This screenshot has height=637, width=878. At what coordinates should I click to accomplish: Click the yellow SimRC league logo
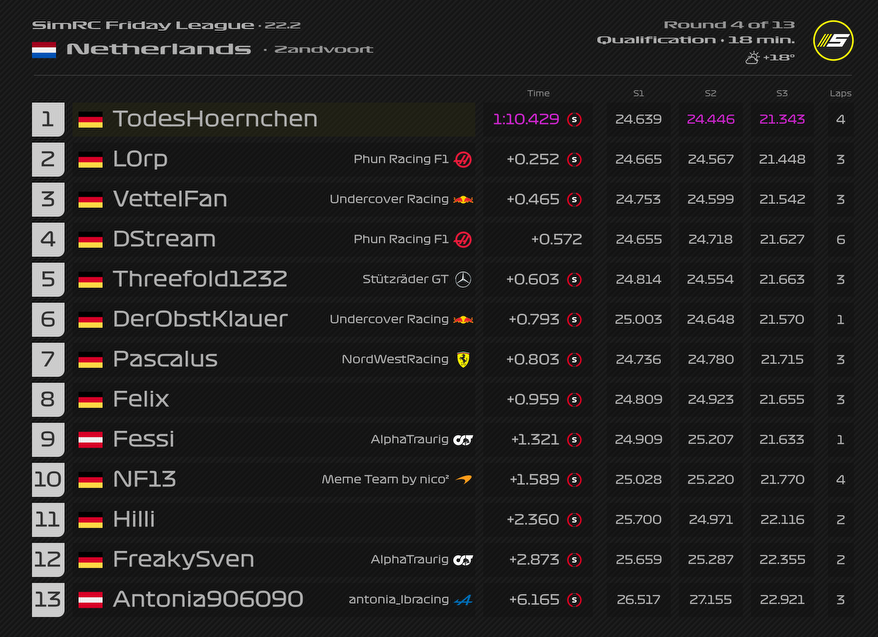click(x=833, y=41)
